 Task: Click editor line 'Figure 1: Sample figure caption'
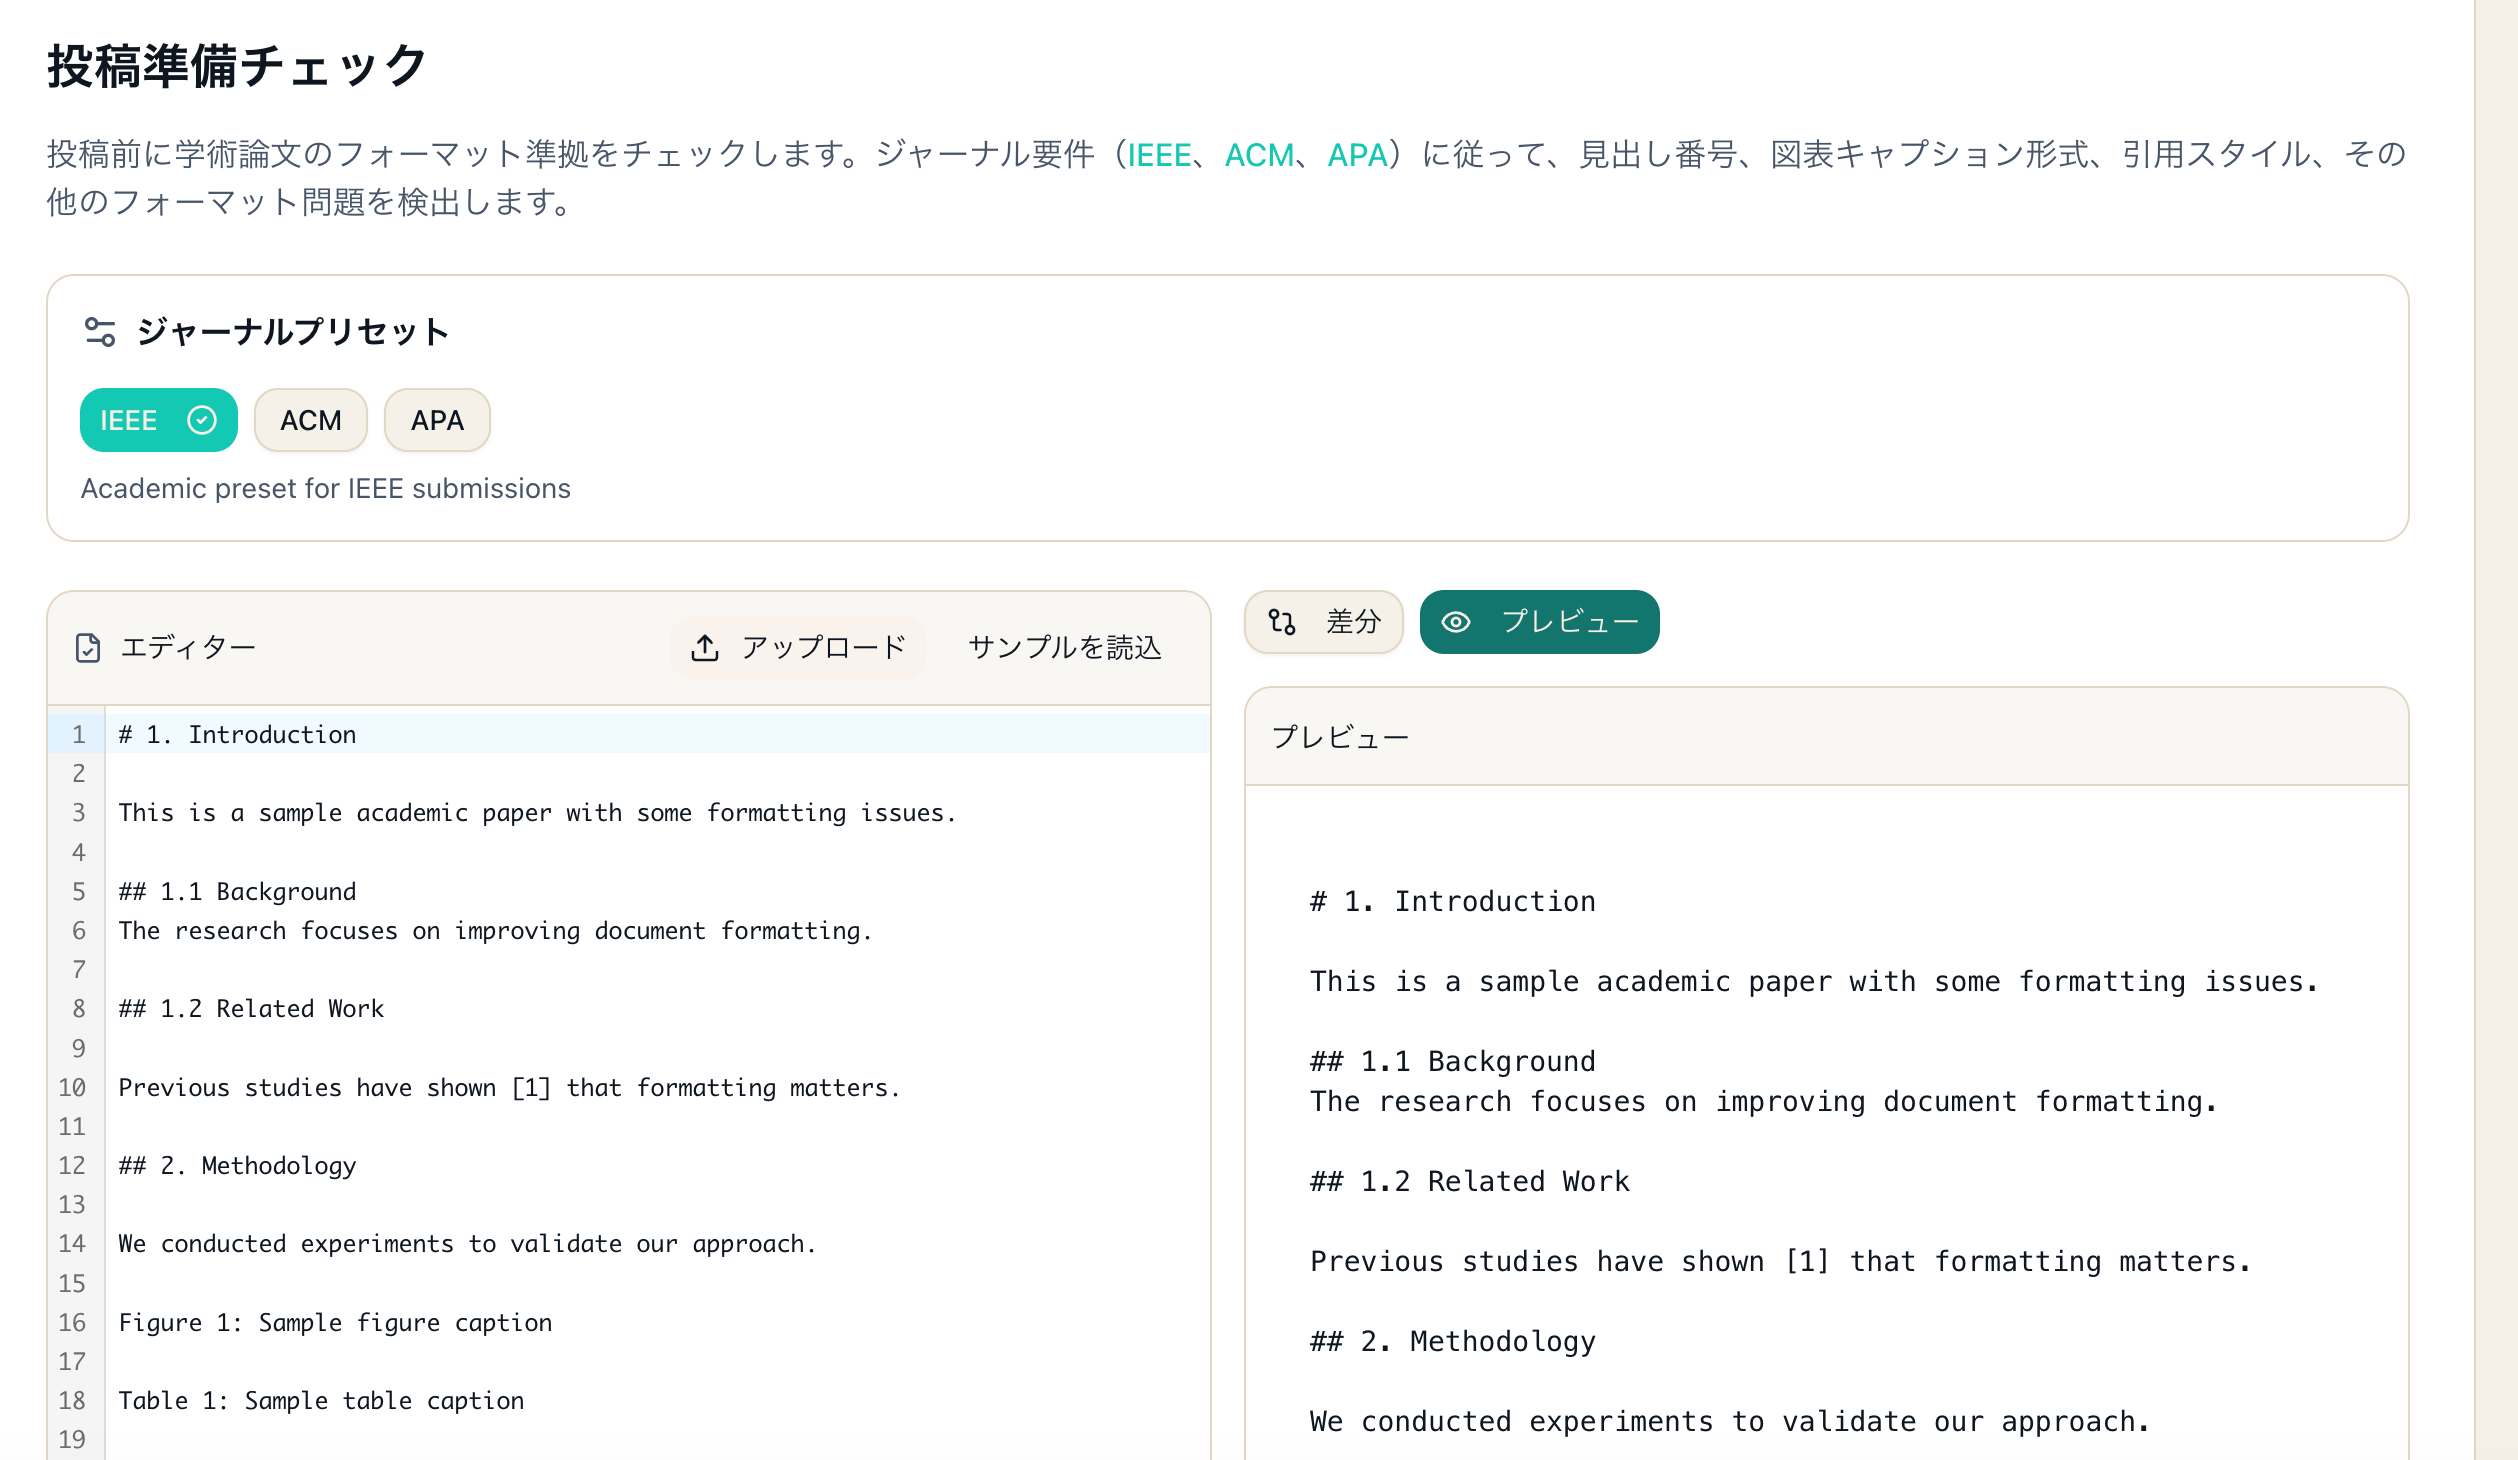point(335,1322)
